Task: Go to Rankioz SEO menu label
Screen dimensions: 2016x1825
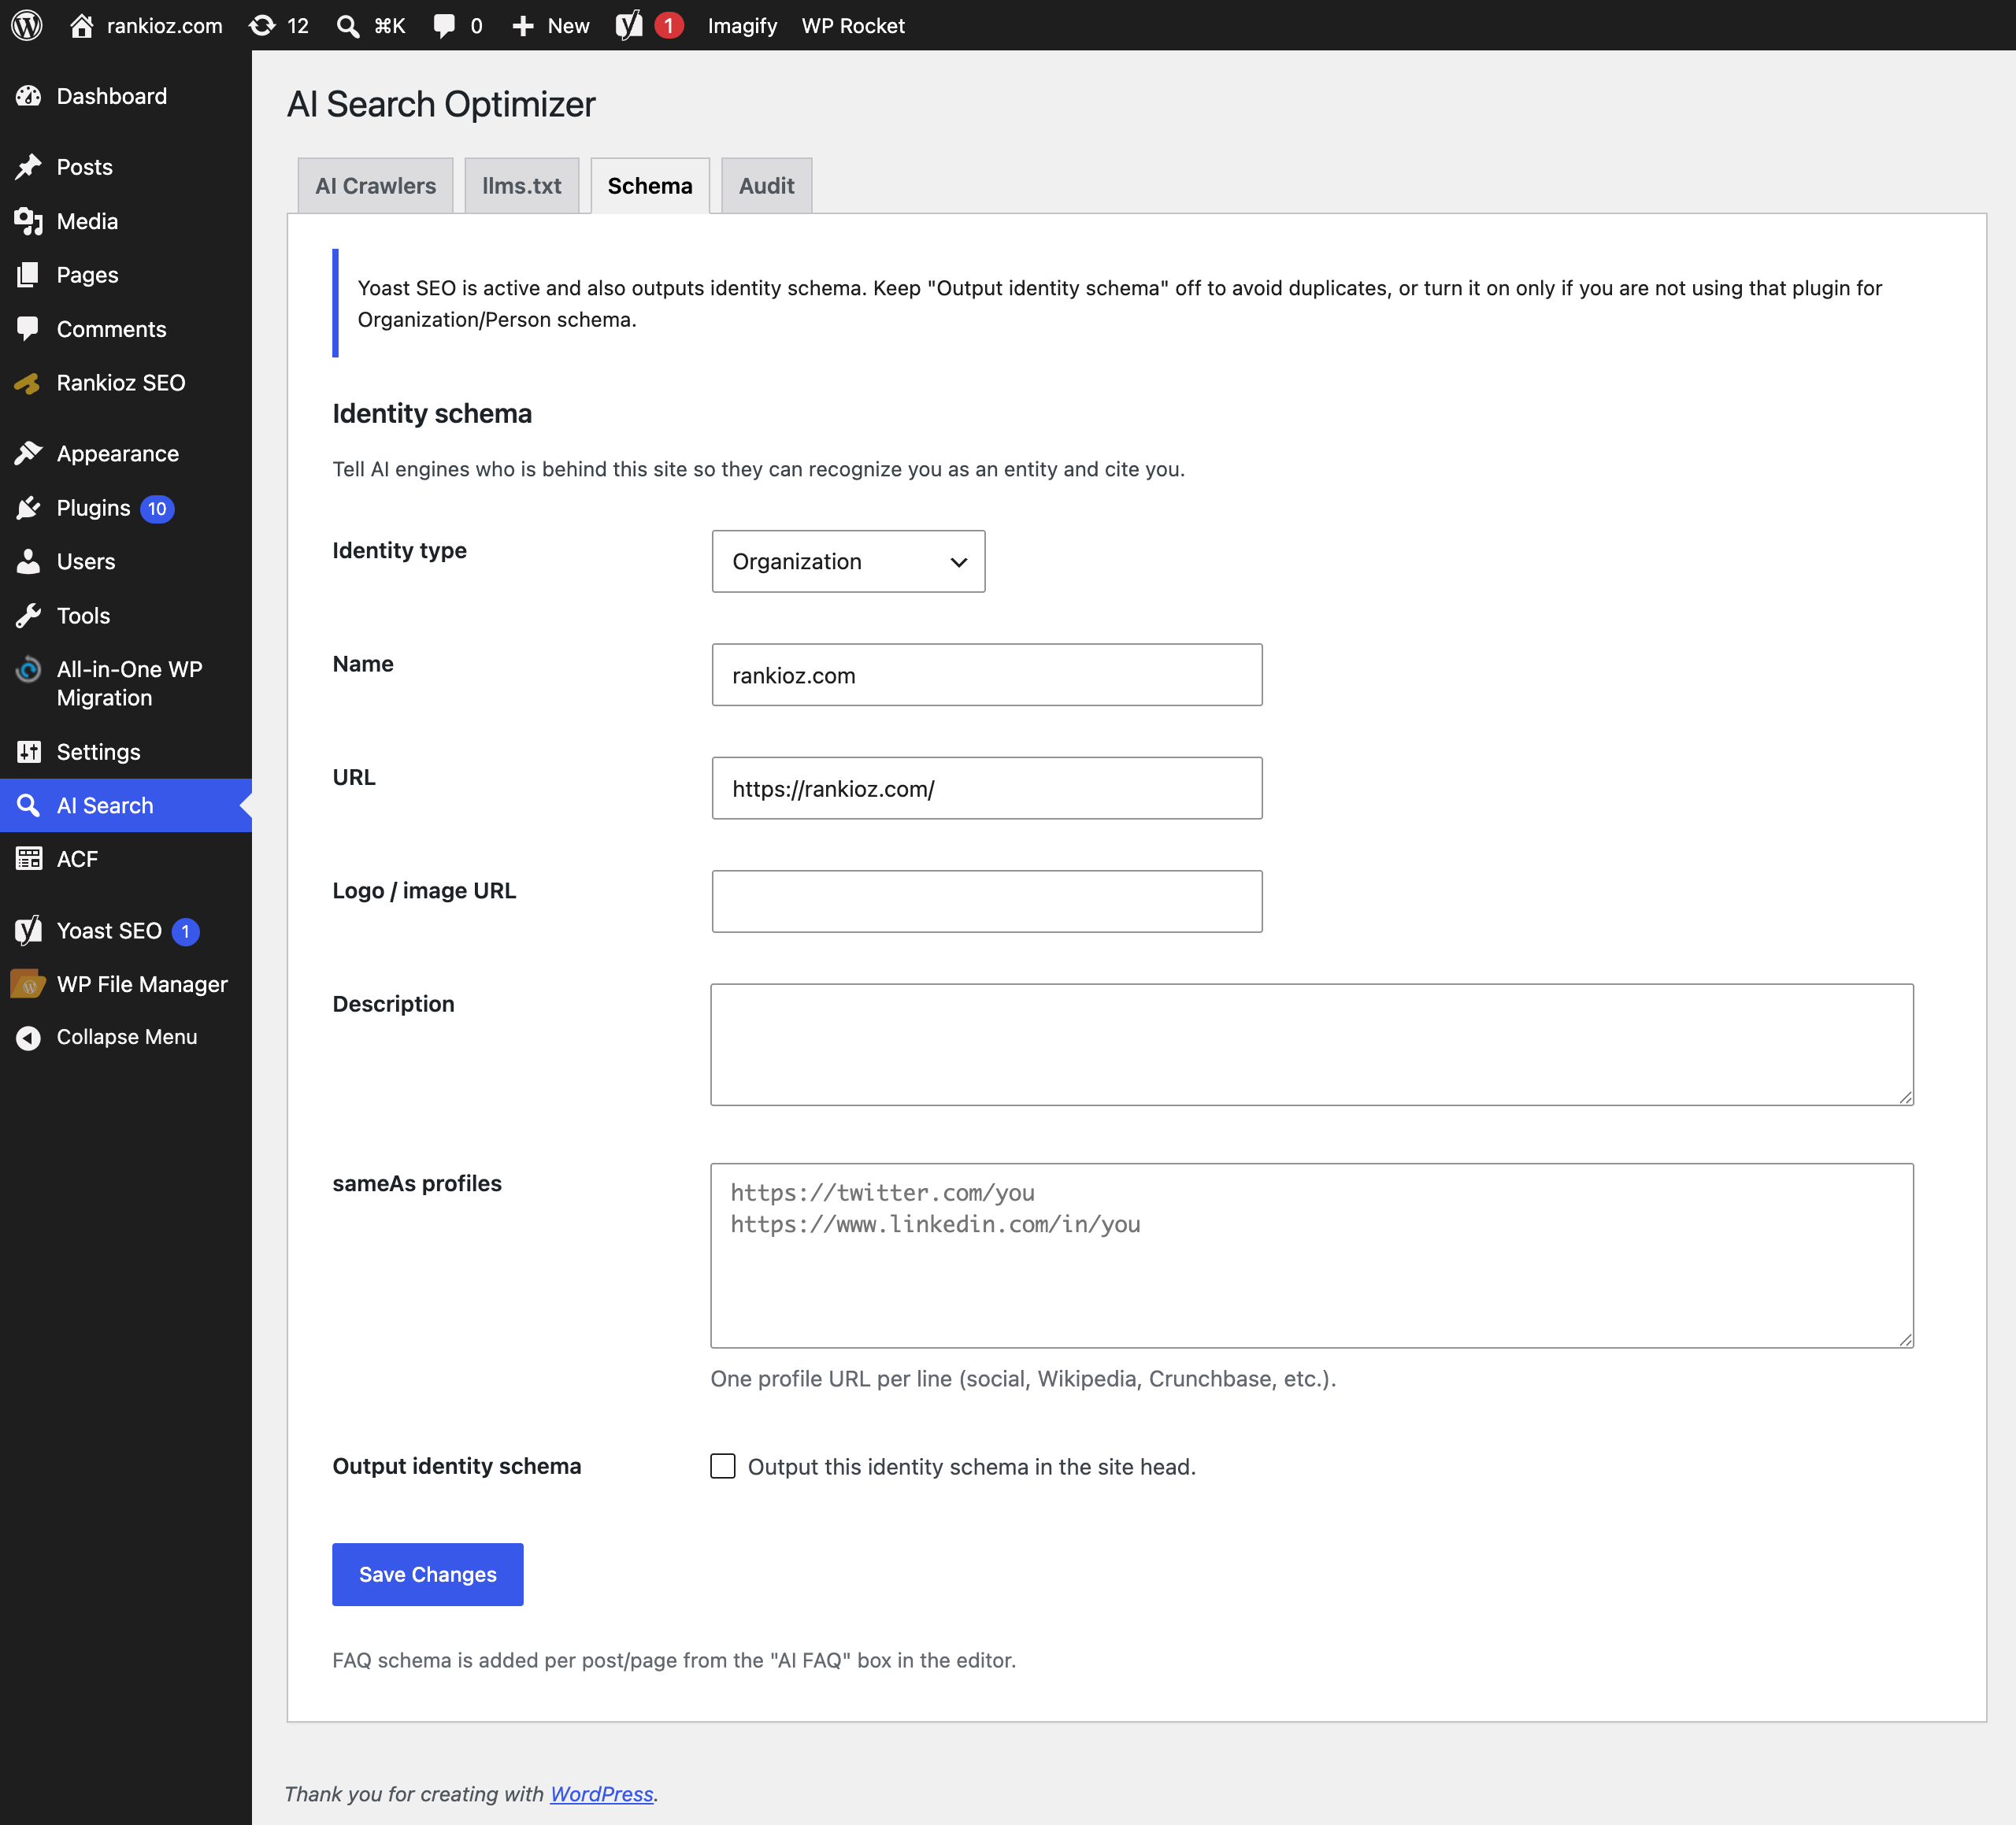Action: (121, 382)
